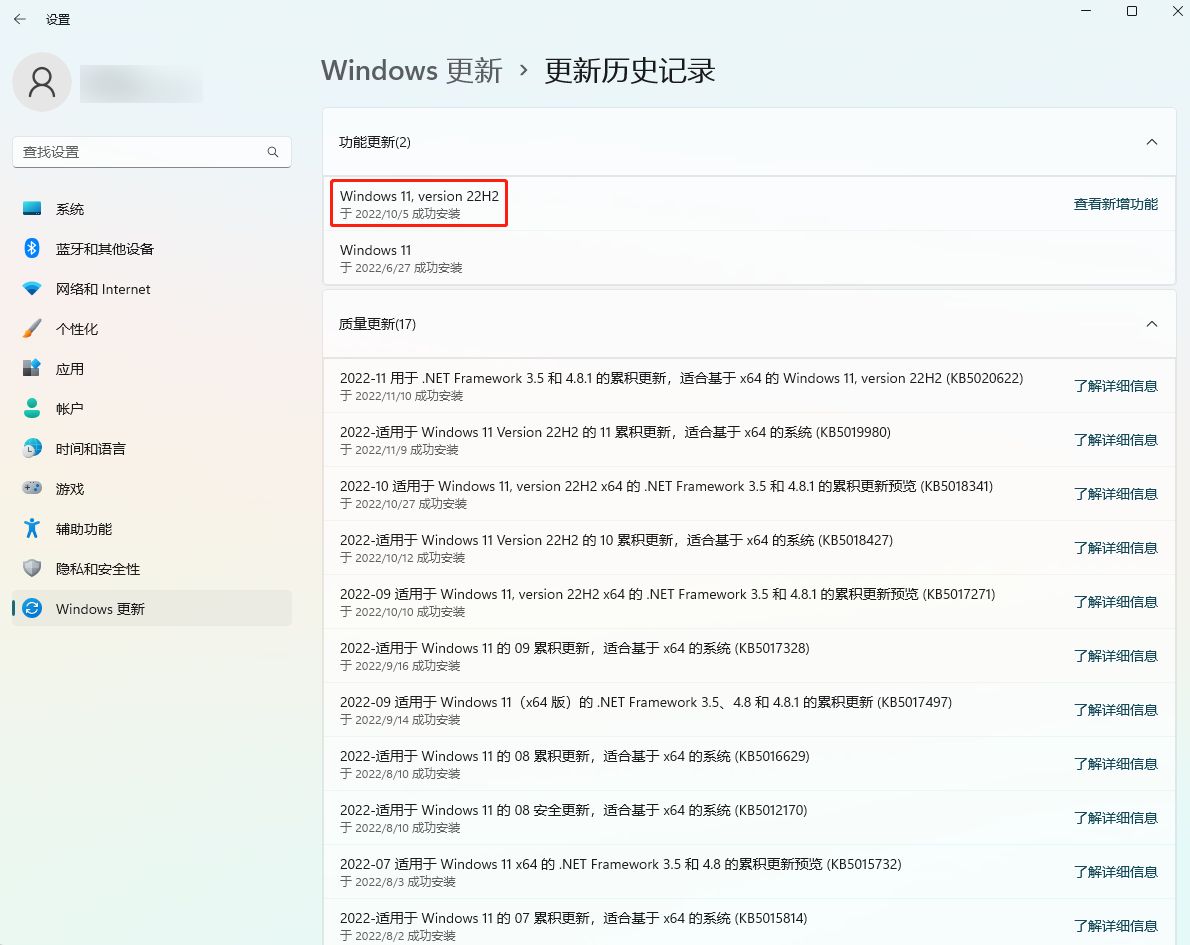Click KB5020622 update title text

(682, 378)
